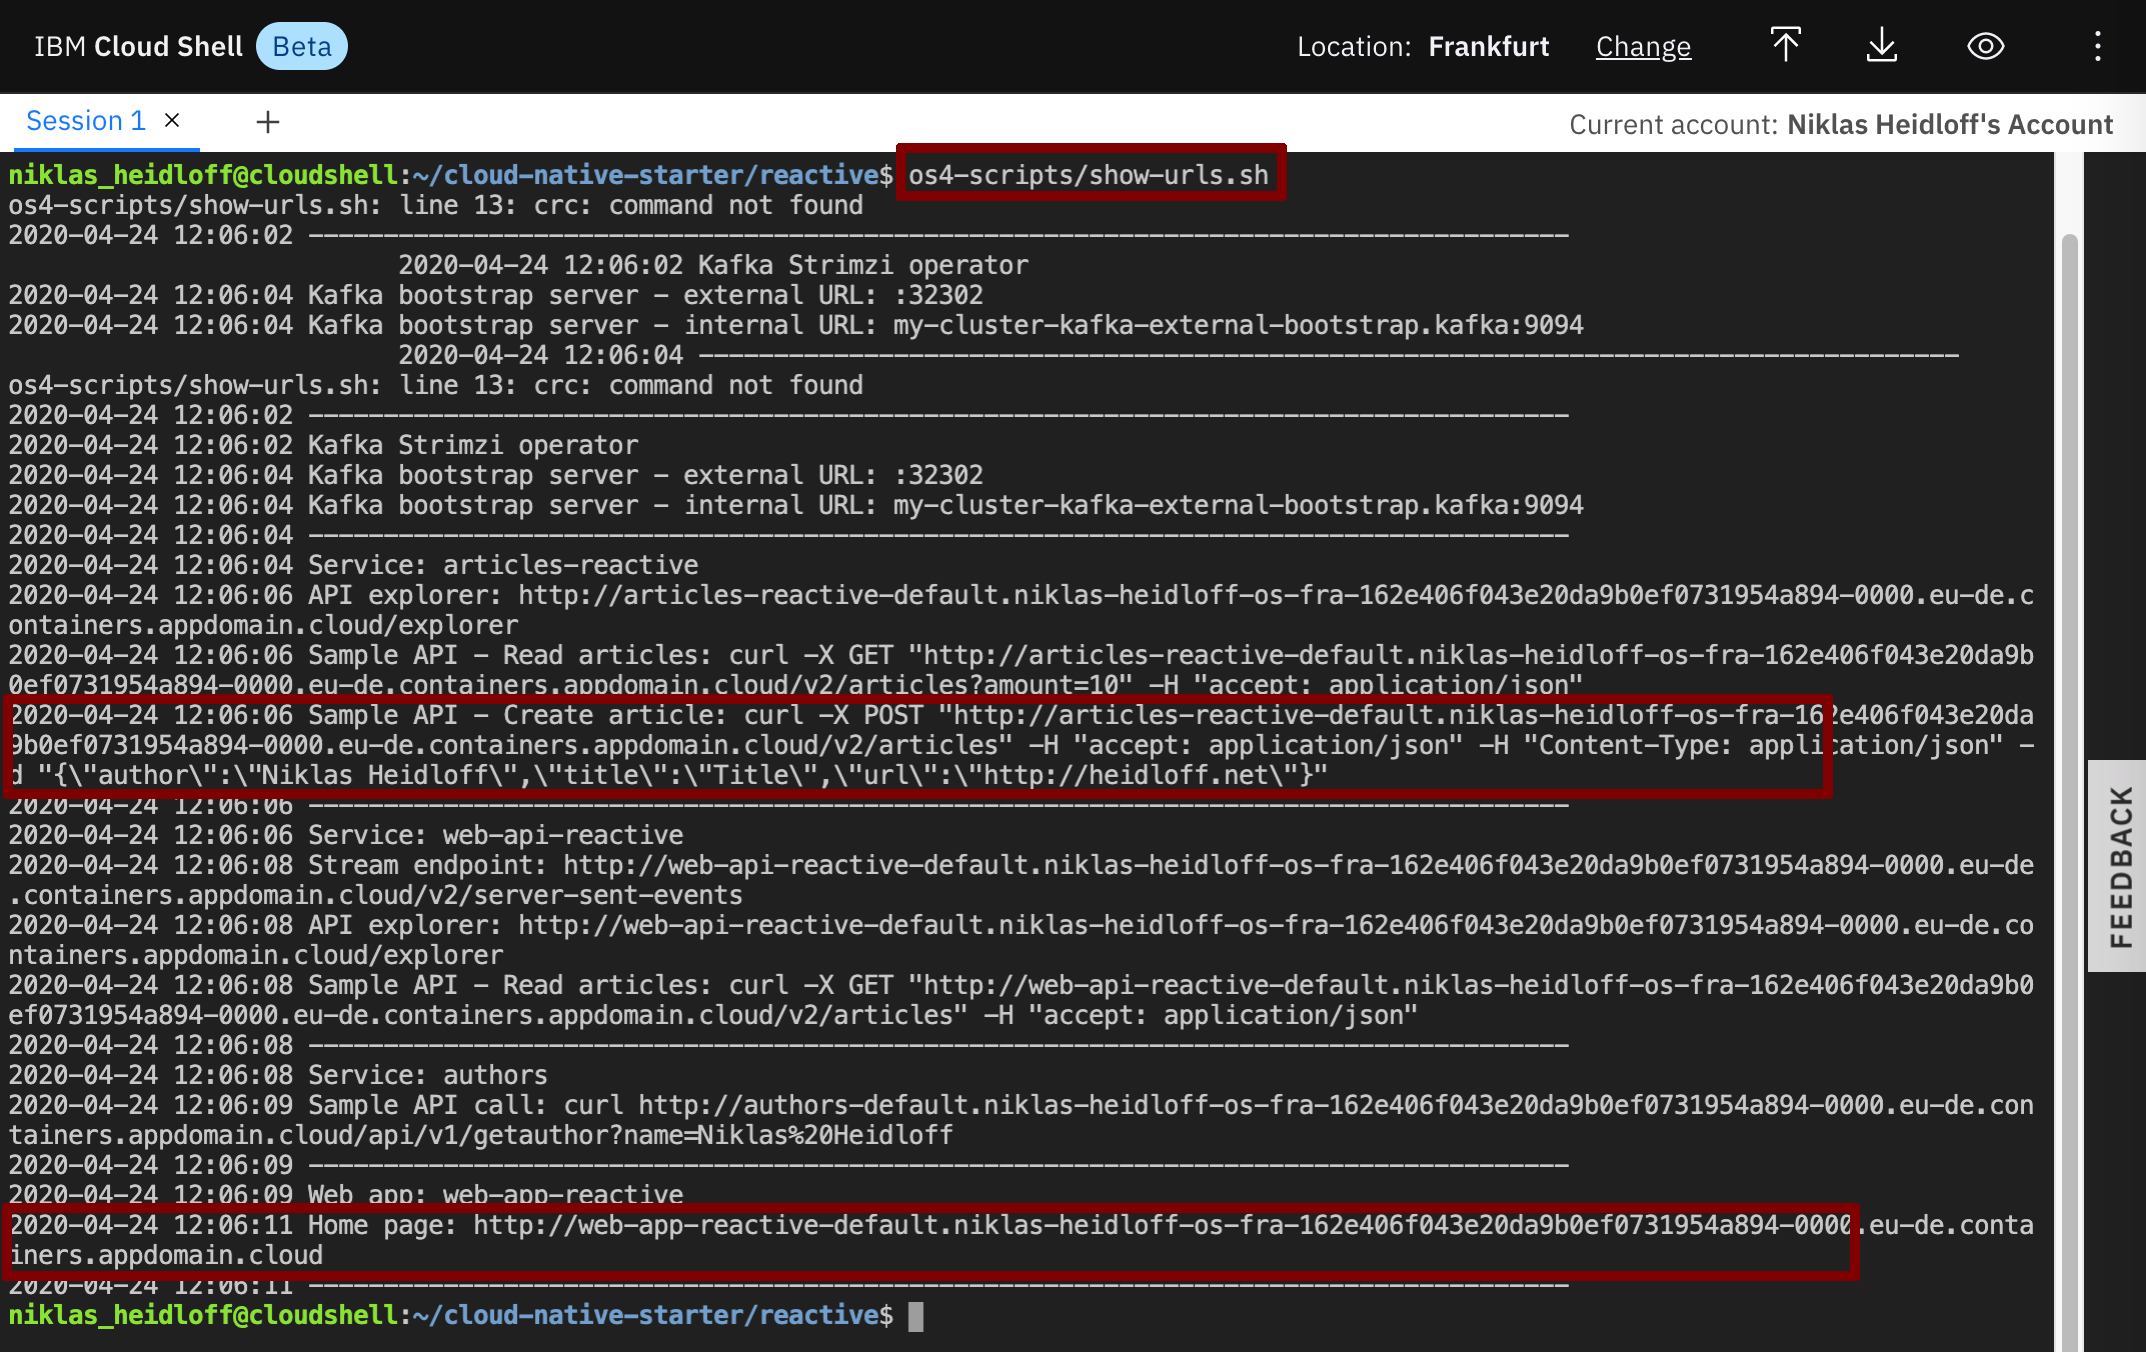Click the os4-scripts/show-urls.sh command text
Screen dimensions: 2146x1352
pyautogui.click(x=1088, y=175)
